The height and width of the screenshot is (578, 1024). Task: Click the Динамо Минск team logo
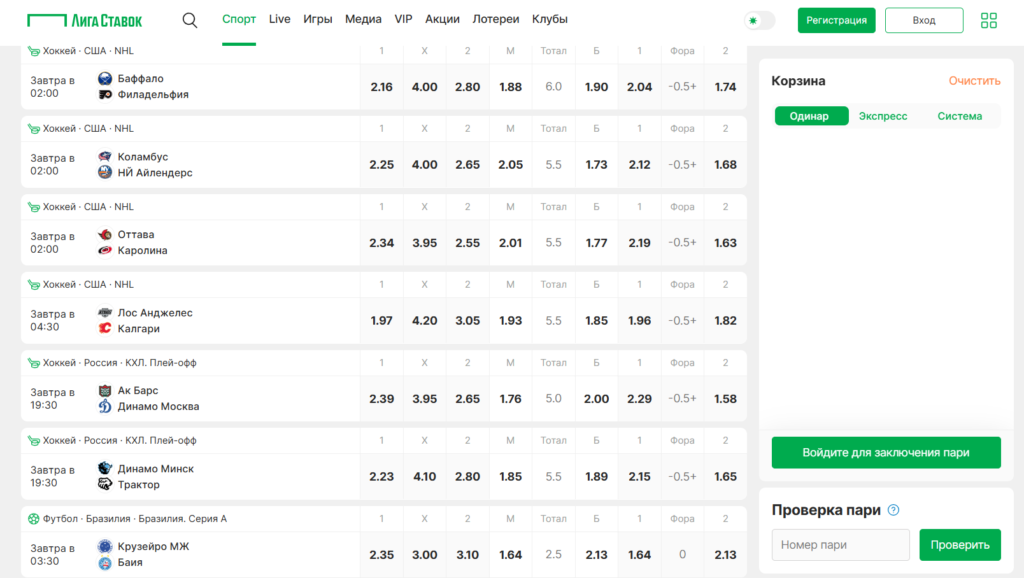(x=104, y=468)
